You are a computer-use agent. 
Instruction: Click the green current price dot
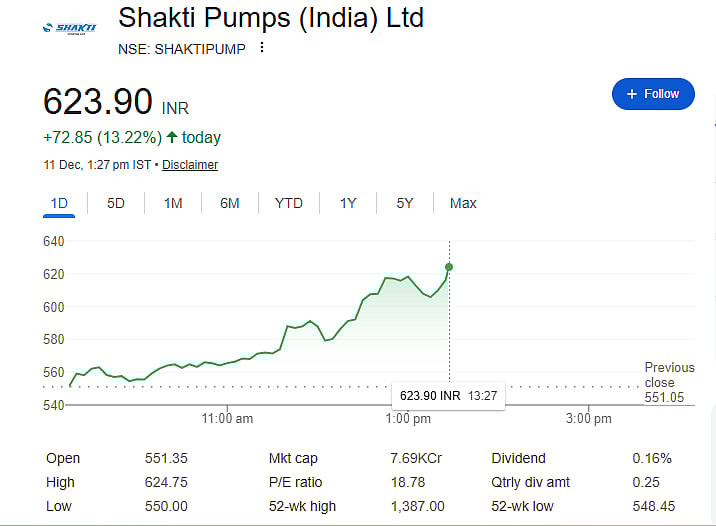click(449, 267)
